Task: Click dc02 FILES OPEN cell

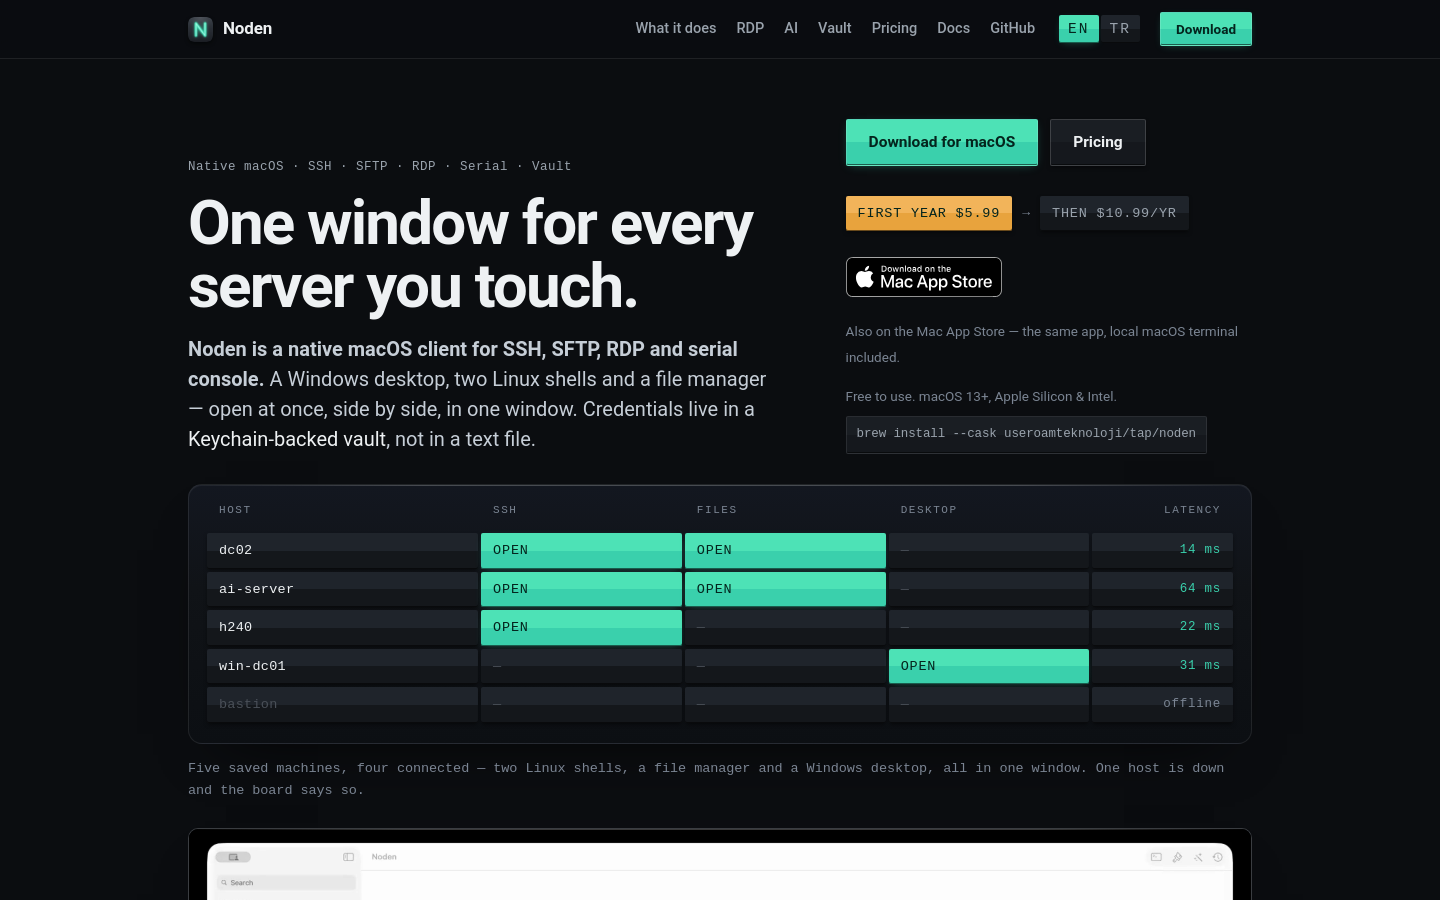Action: pyautogui.click(x=785, y=550)
